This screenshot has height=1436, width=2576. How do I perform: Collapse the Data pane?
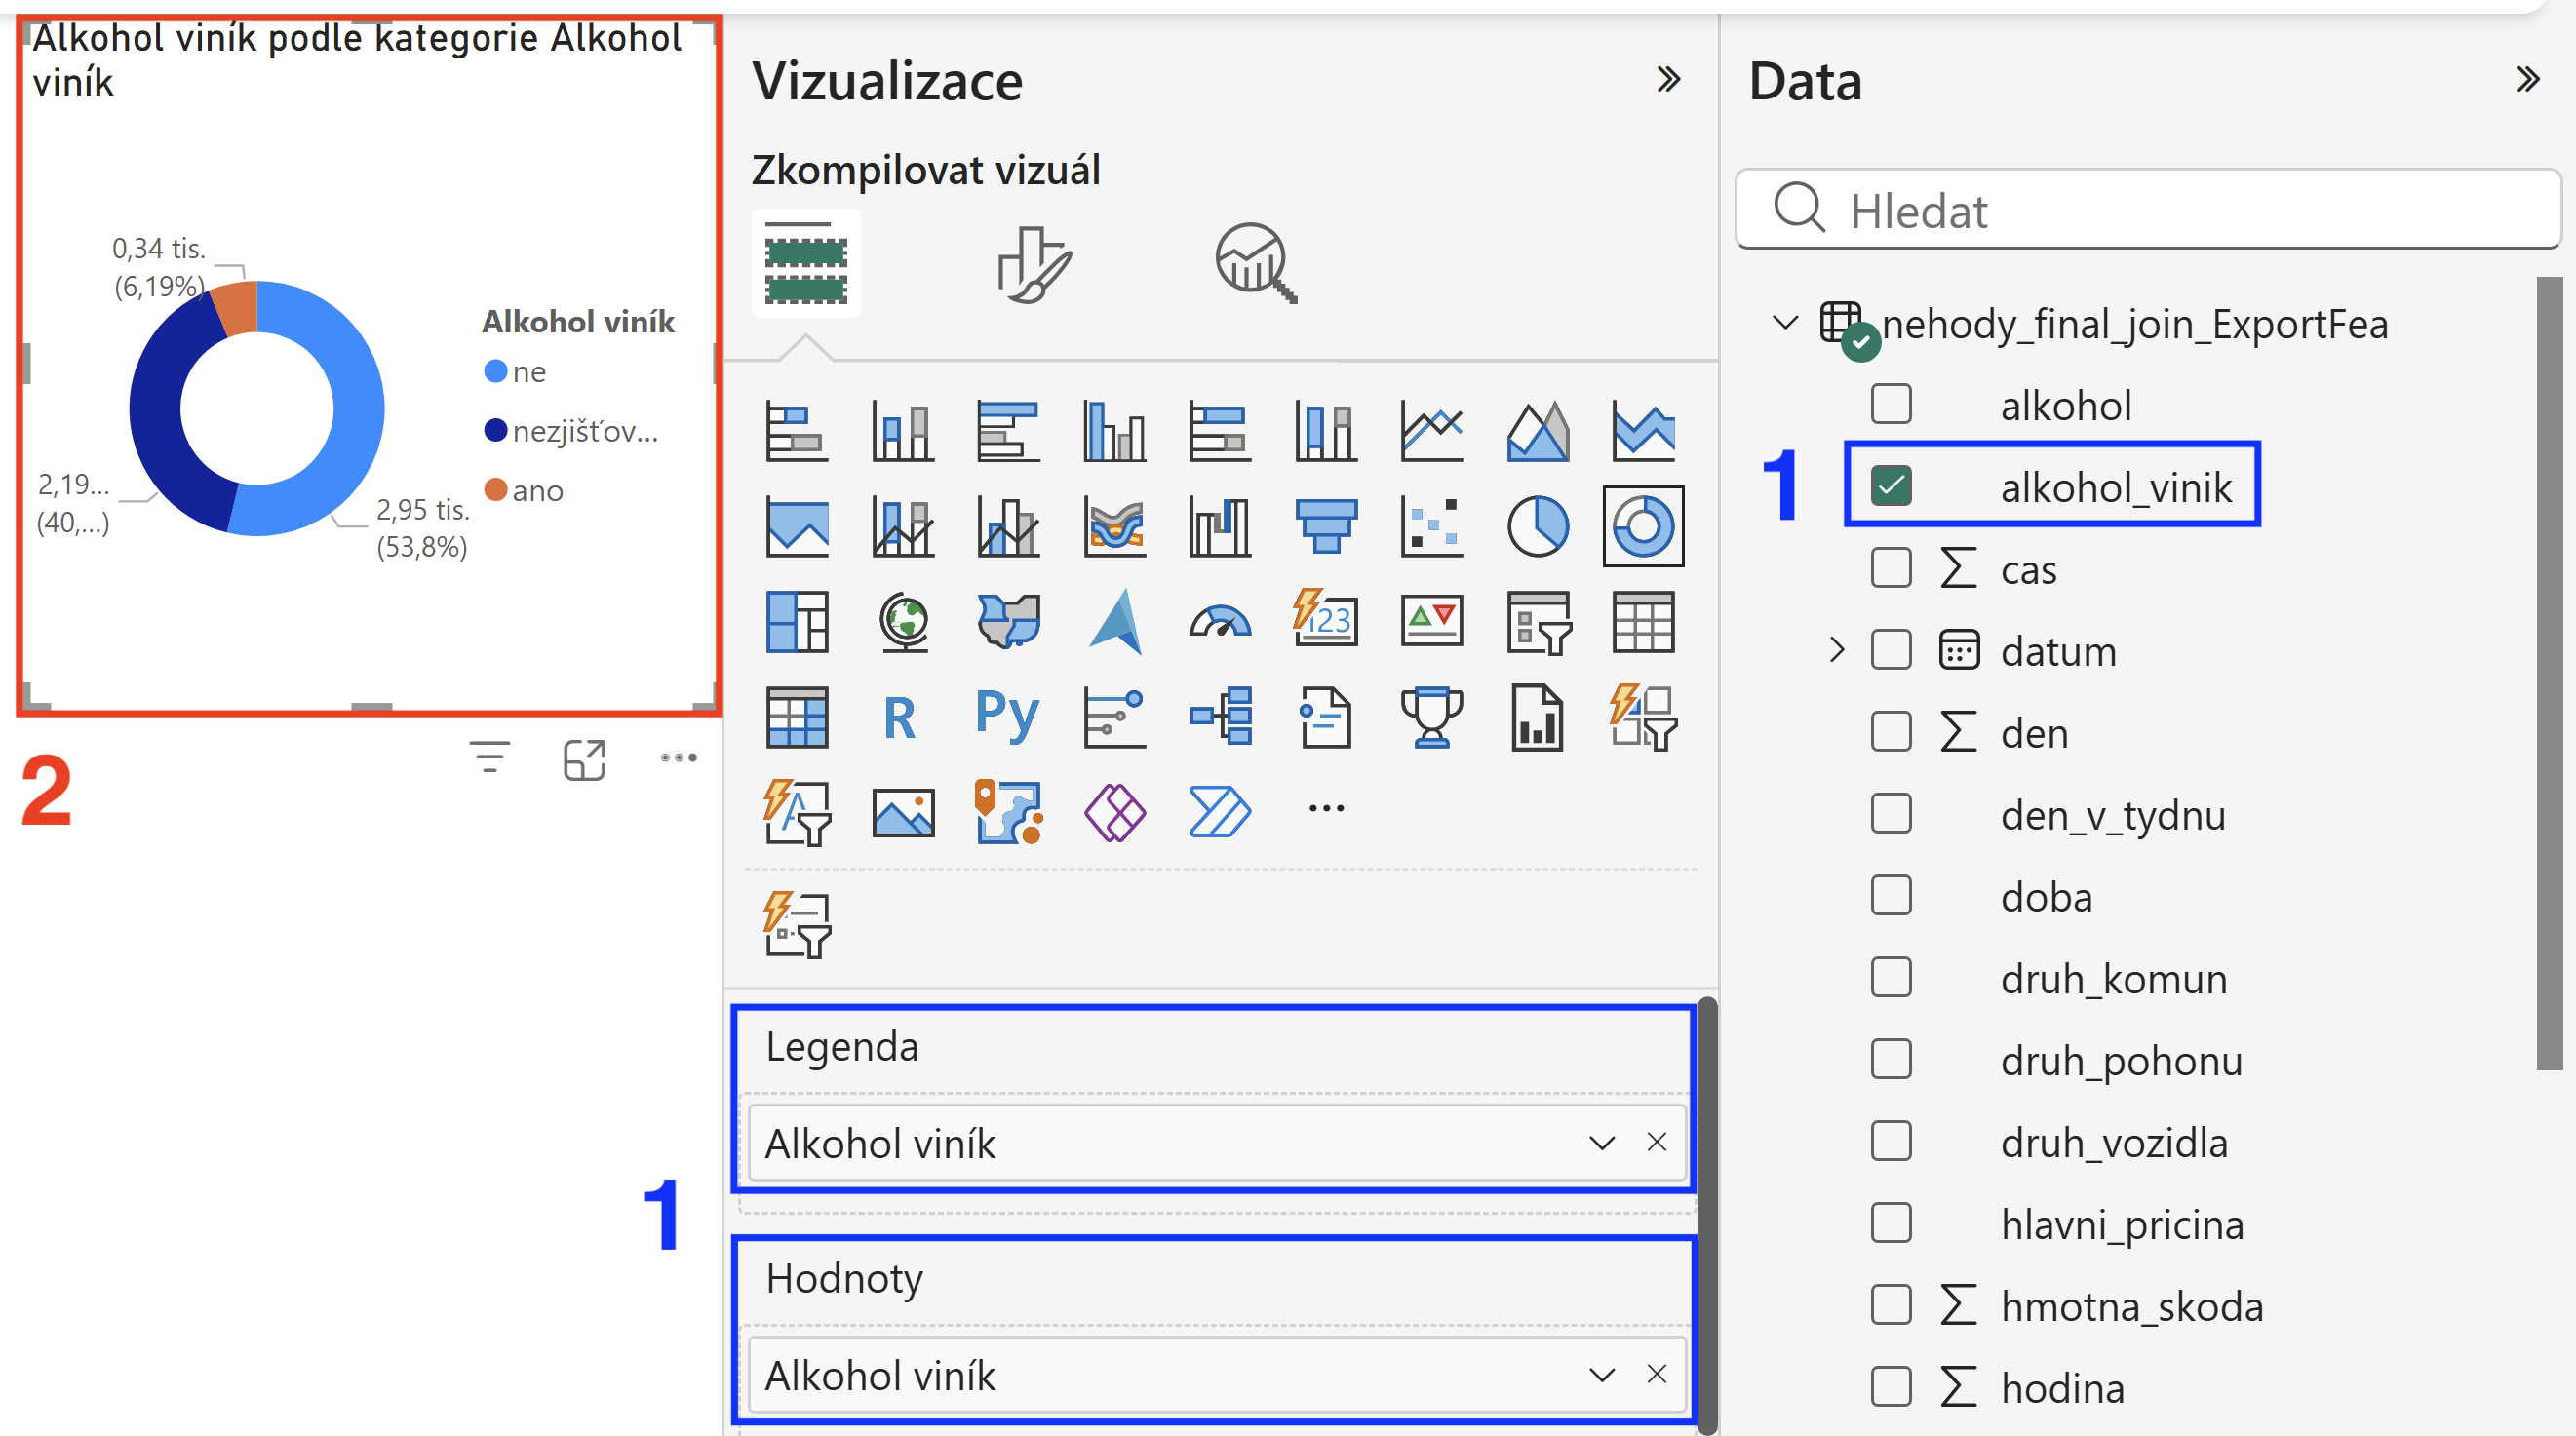(x=2527, y=79)
